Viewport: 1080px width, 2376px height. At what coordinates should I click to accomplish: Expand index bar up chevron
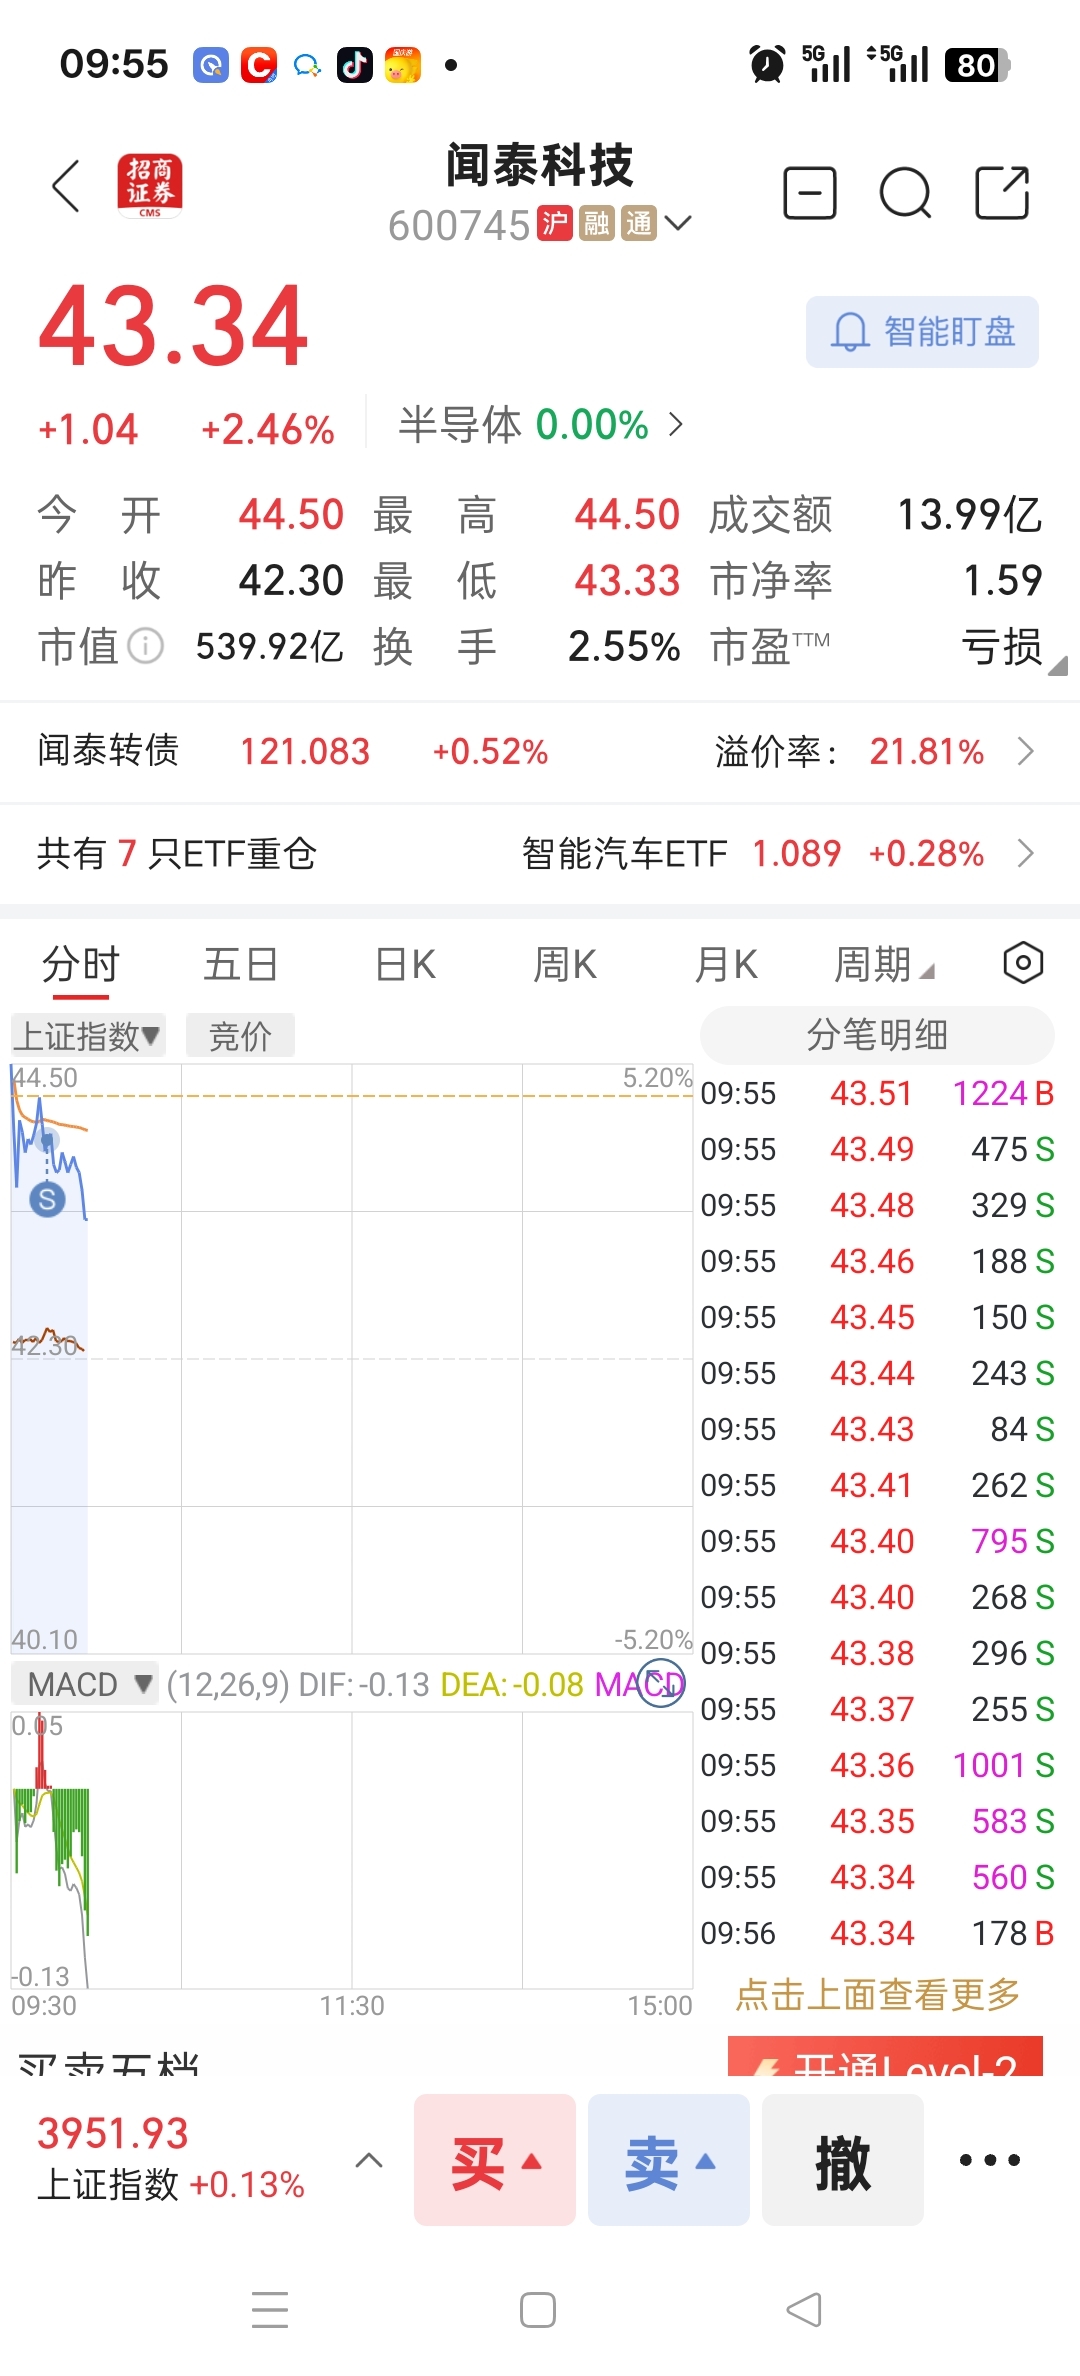pos(369,2160)
